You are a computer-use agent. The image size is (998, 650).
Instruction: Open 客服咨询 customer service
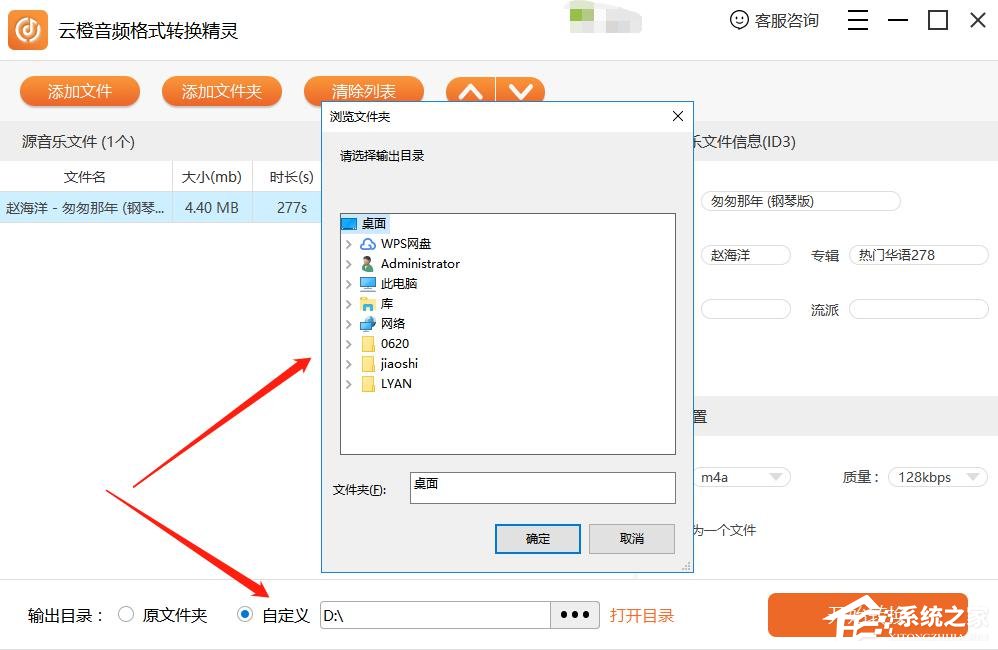775,20
